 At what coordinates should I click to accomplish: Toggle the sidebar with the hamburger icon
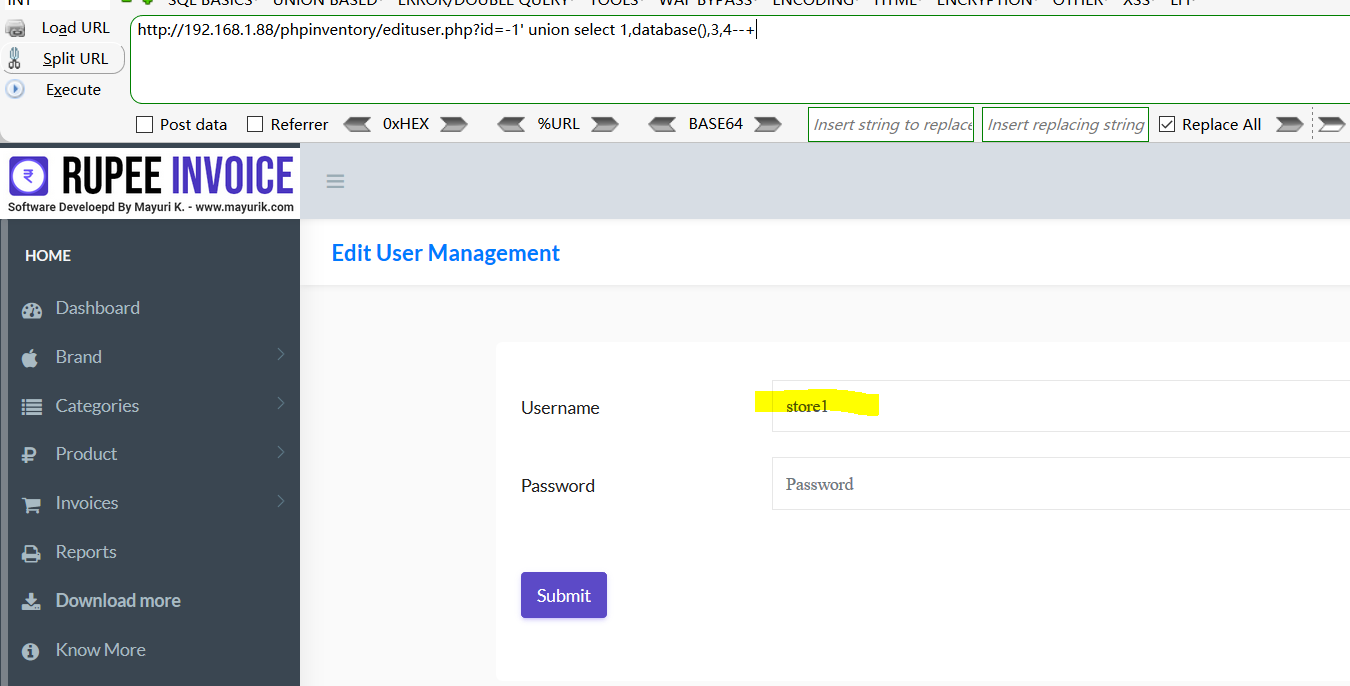coord(335,181)
